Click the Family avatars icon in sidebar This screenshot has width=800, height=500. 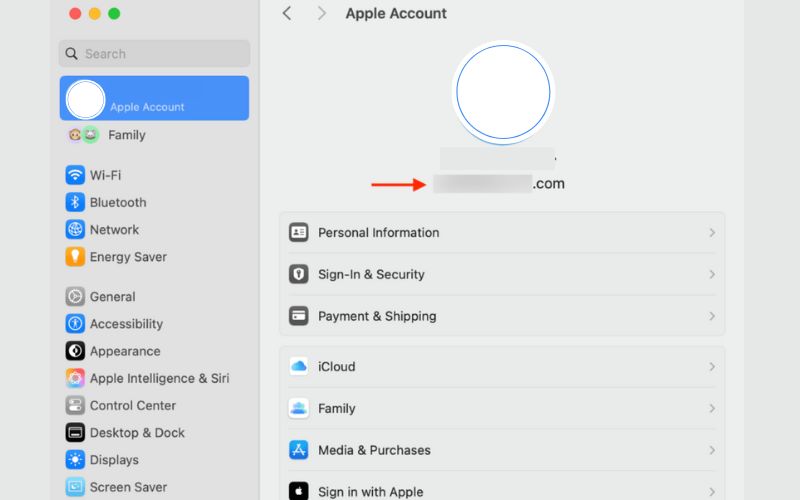[x=83, y=135]
